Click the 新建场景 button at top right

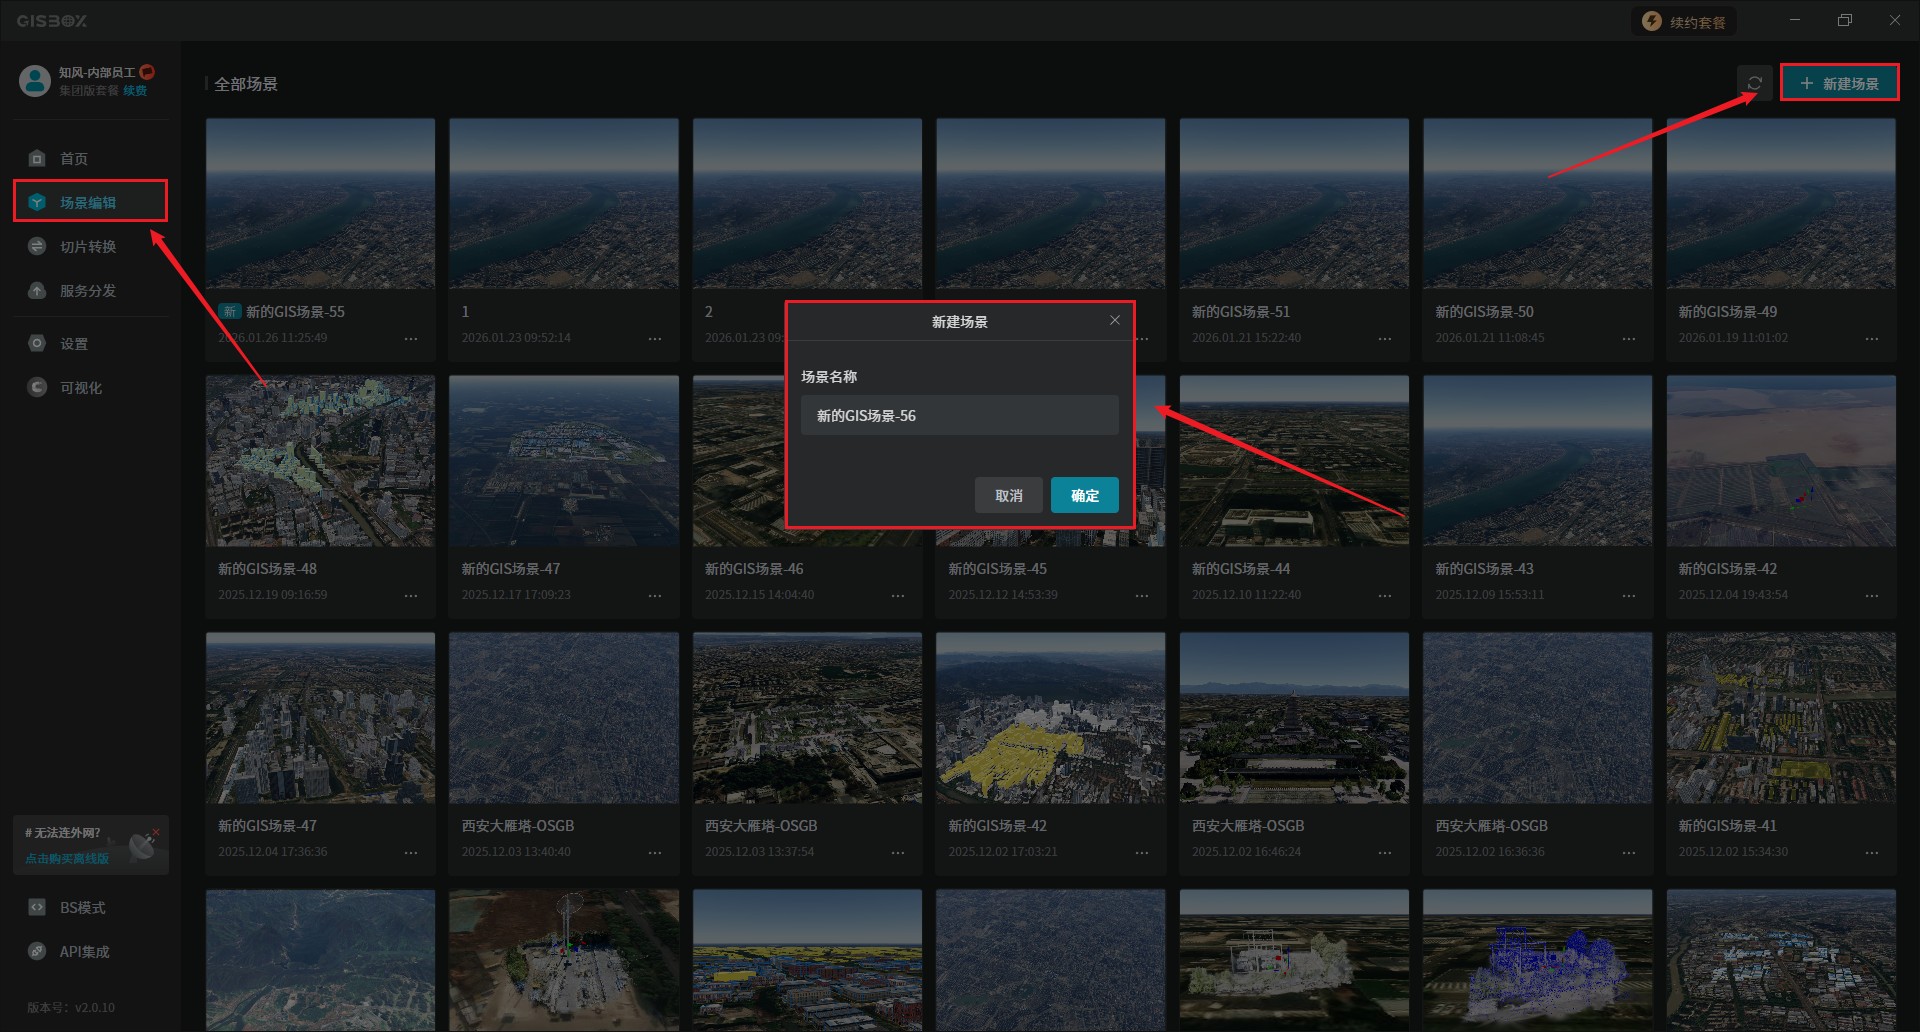pyautogui.click(x=1839, y=83)
